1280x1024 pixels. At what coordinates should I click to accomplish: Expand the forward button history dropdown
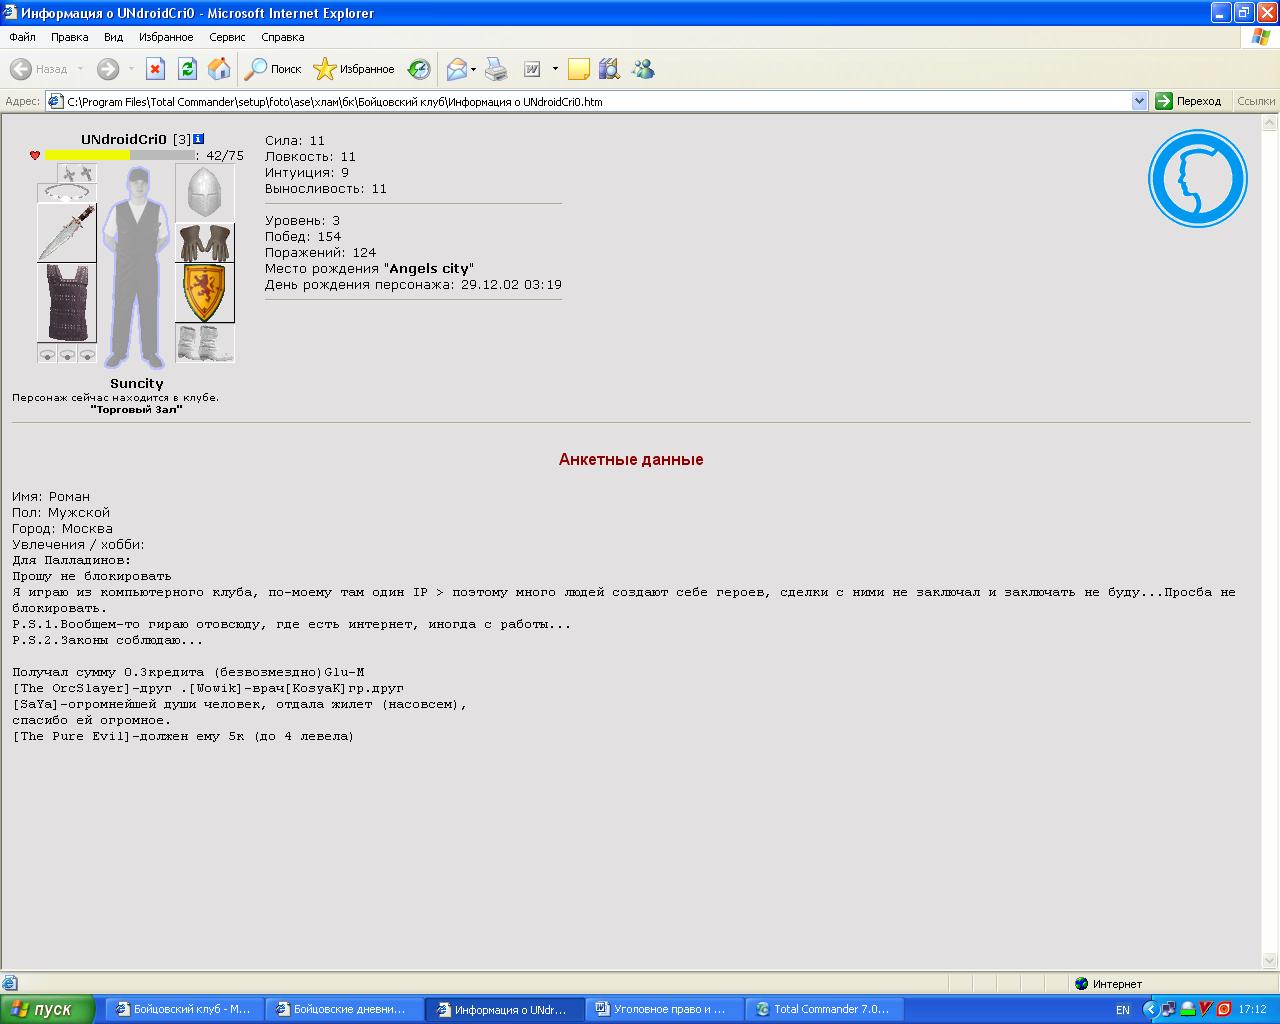131,69
